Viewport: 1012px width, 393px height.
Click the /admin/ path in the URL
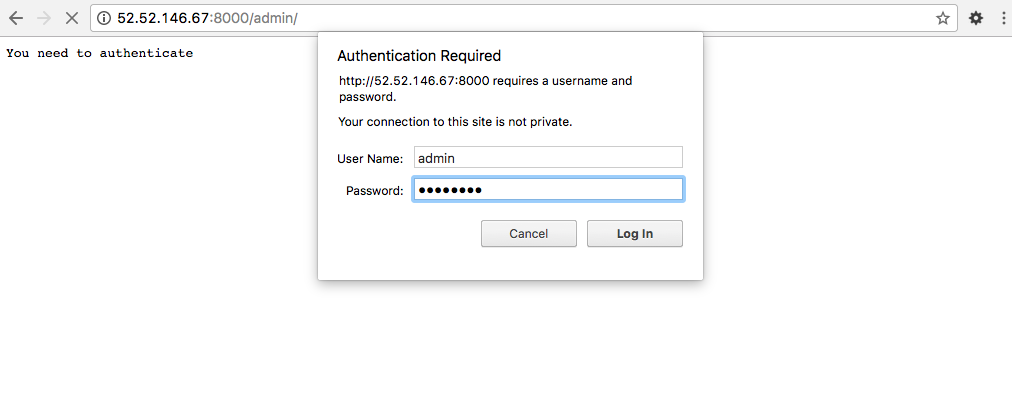click(274, 18)
